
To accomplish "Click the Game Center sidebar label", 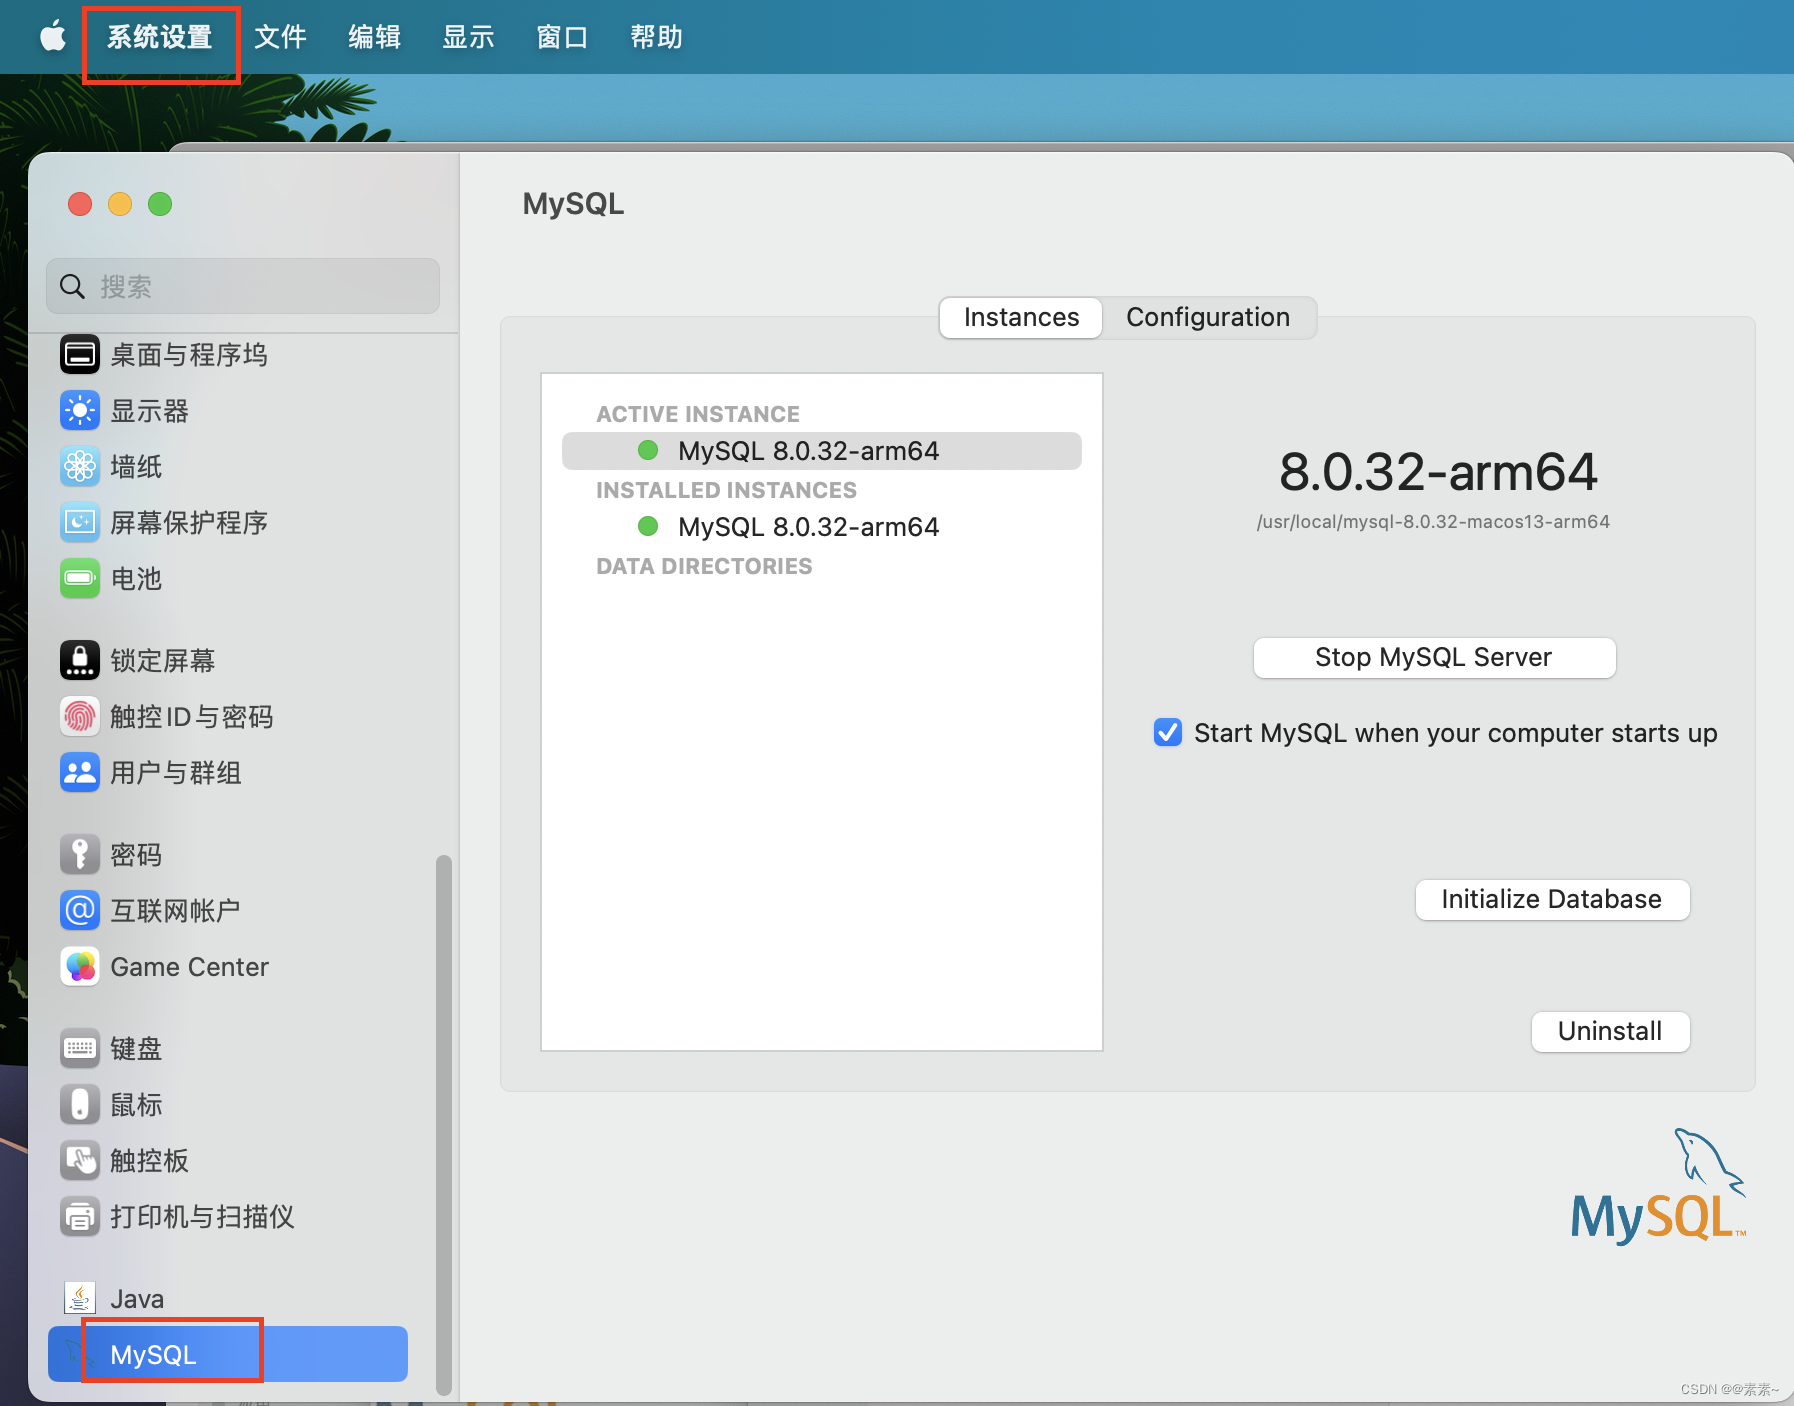I will pyautogui.click(x=189, y=966).
